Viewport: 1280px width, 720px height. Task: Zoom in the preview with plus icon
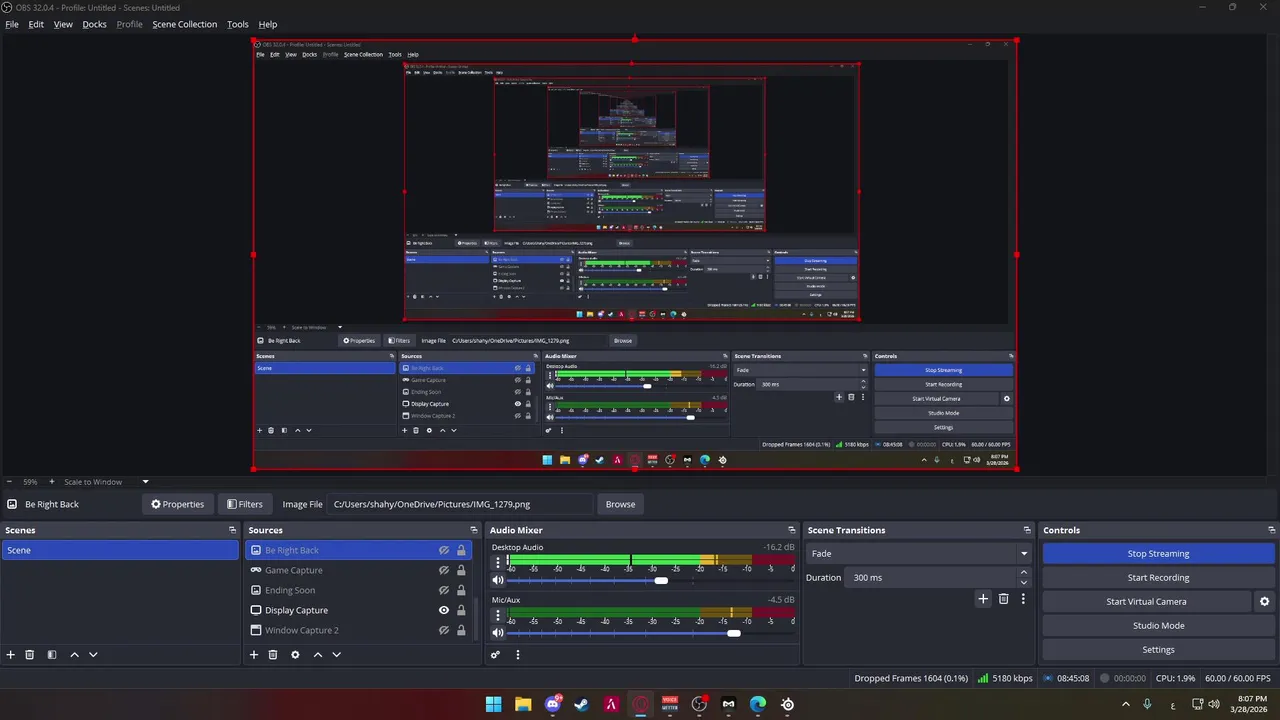click(x=52, y=482)
